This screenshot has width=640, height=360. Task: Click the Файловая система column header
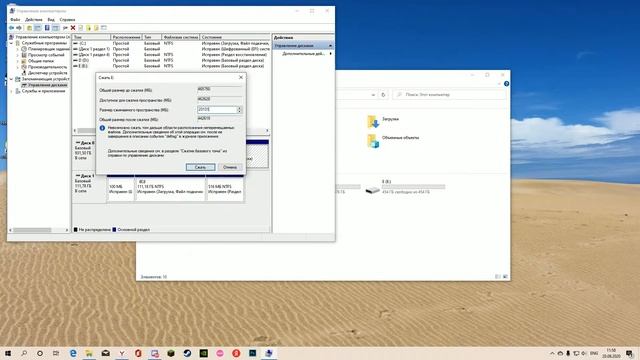(x=181, y=37)
